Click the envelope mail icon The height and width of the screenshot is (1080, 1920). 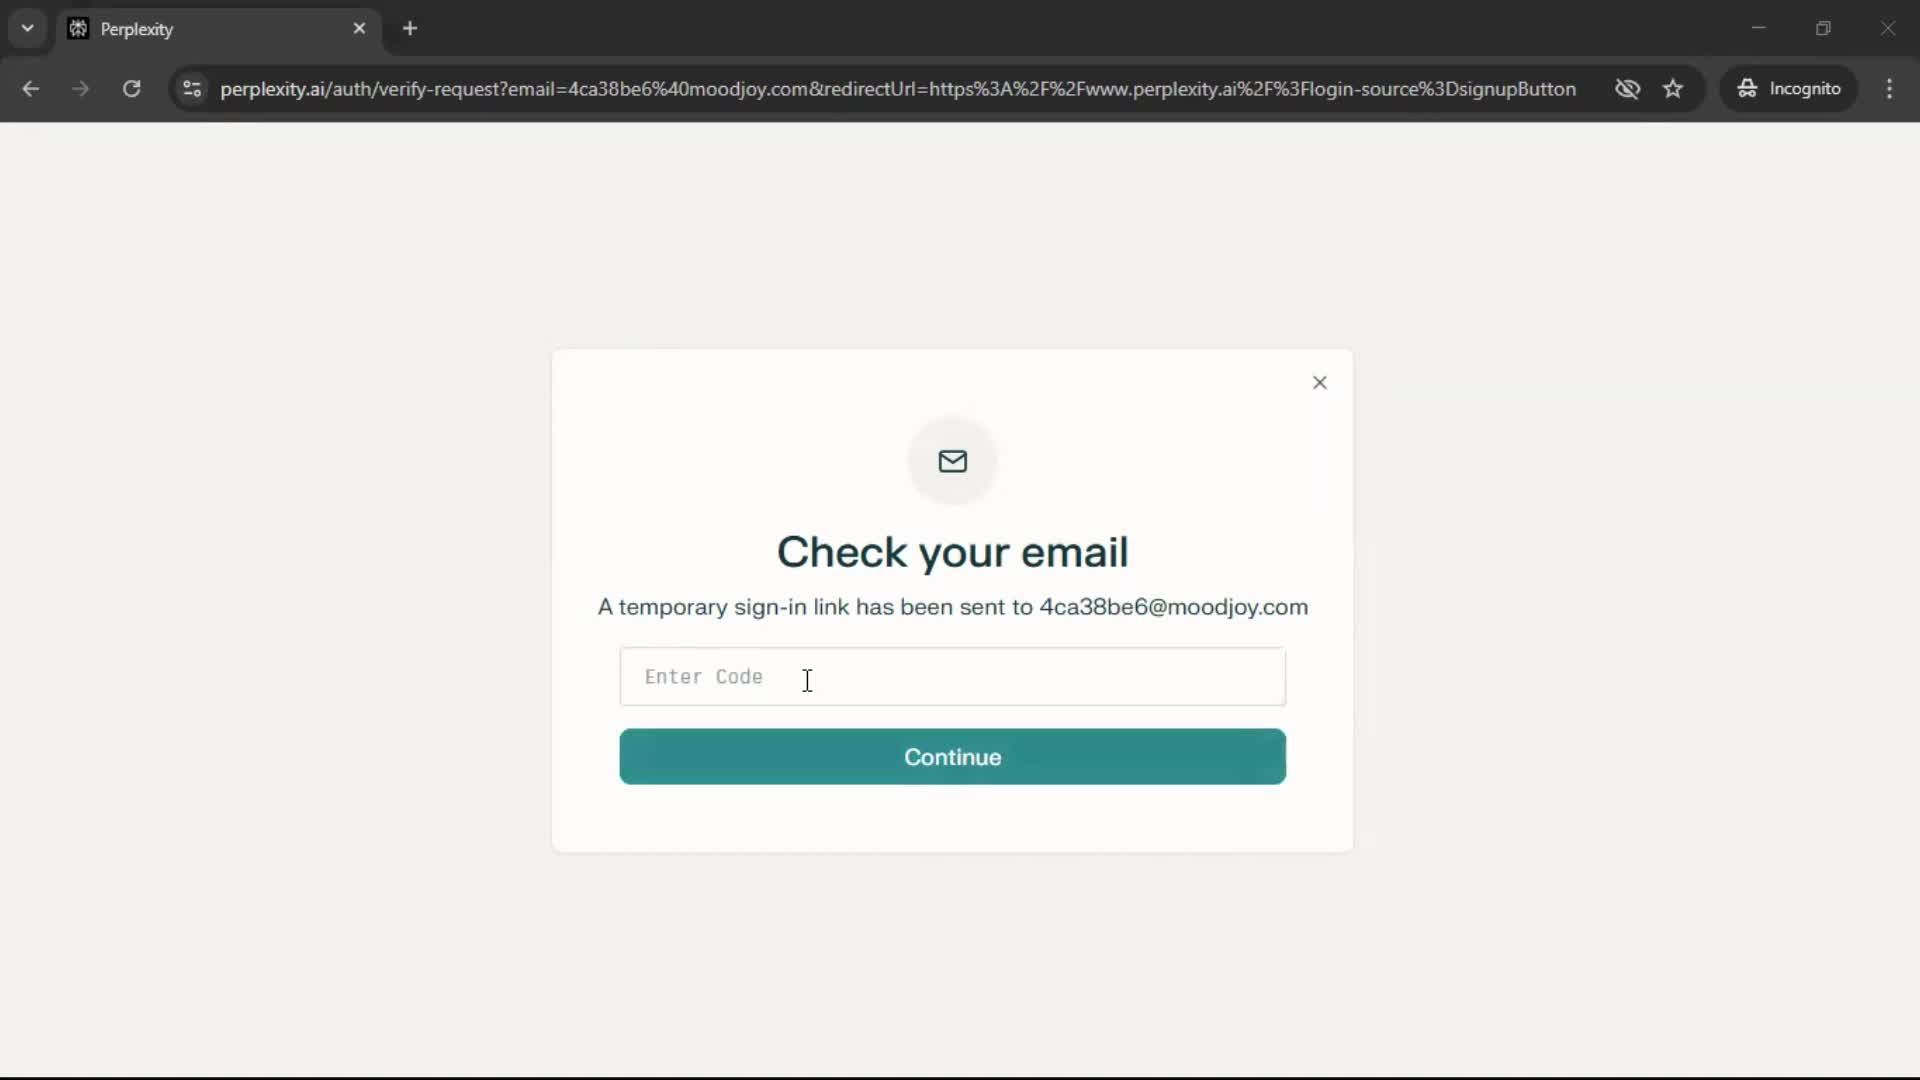[953, 461]
